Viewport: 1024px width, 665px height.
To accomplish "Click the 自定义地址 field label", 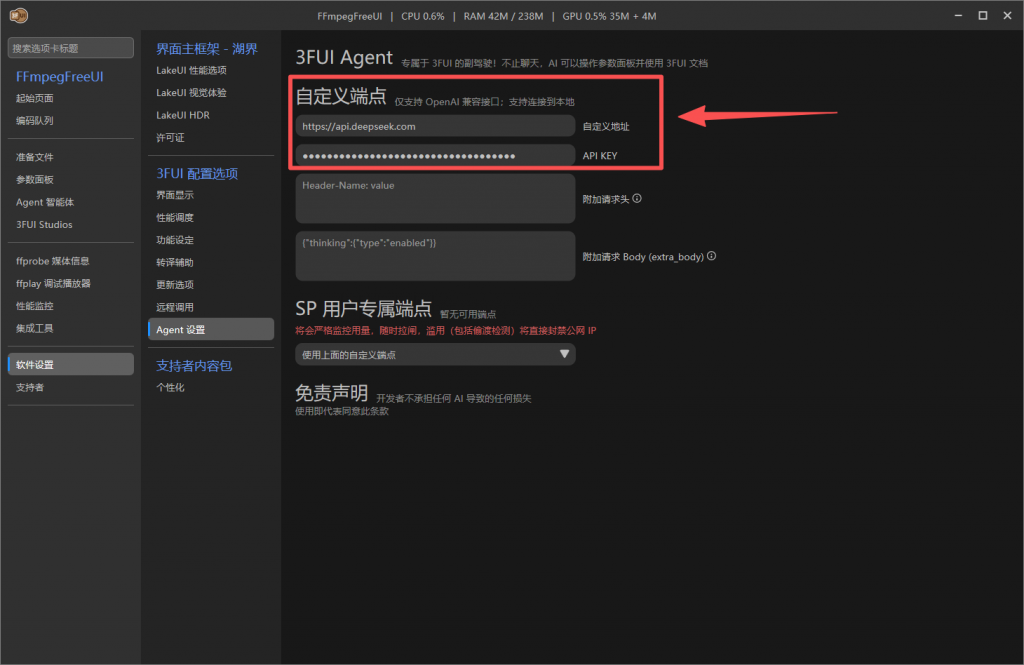I will 606,127.
